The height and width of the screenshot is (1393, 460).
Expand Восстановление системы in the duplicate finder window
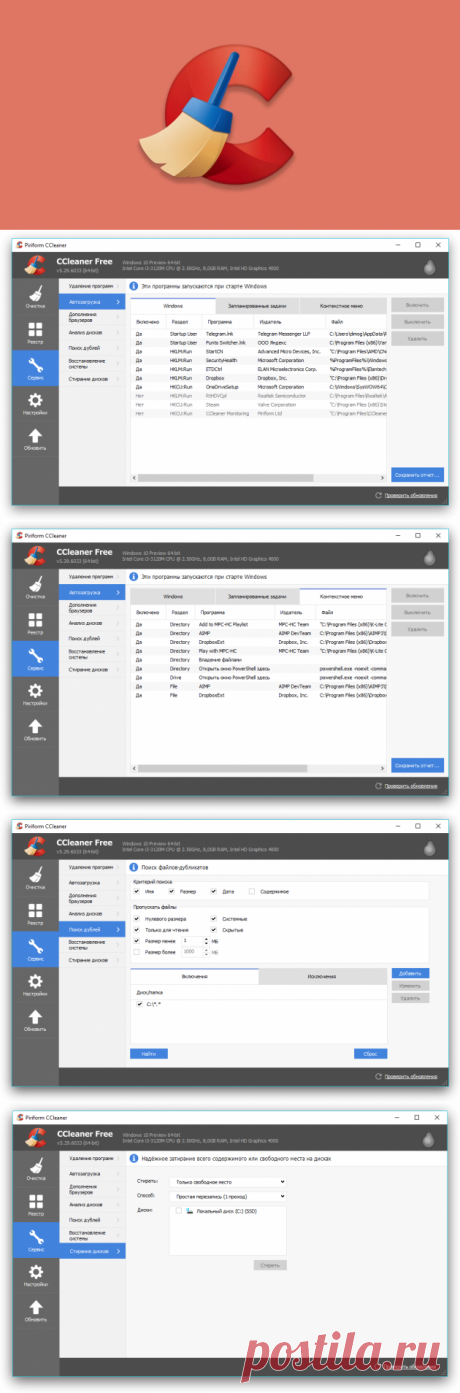92,944
